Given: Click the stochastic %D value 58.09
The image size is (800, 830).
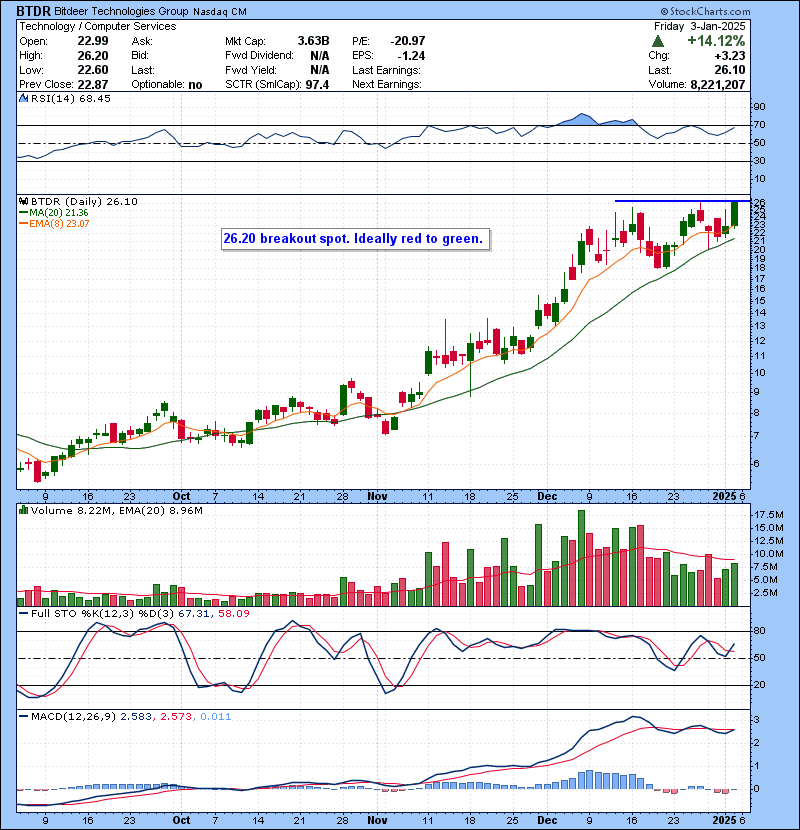Looking at the screenshot, I should 233,614.
